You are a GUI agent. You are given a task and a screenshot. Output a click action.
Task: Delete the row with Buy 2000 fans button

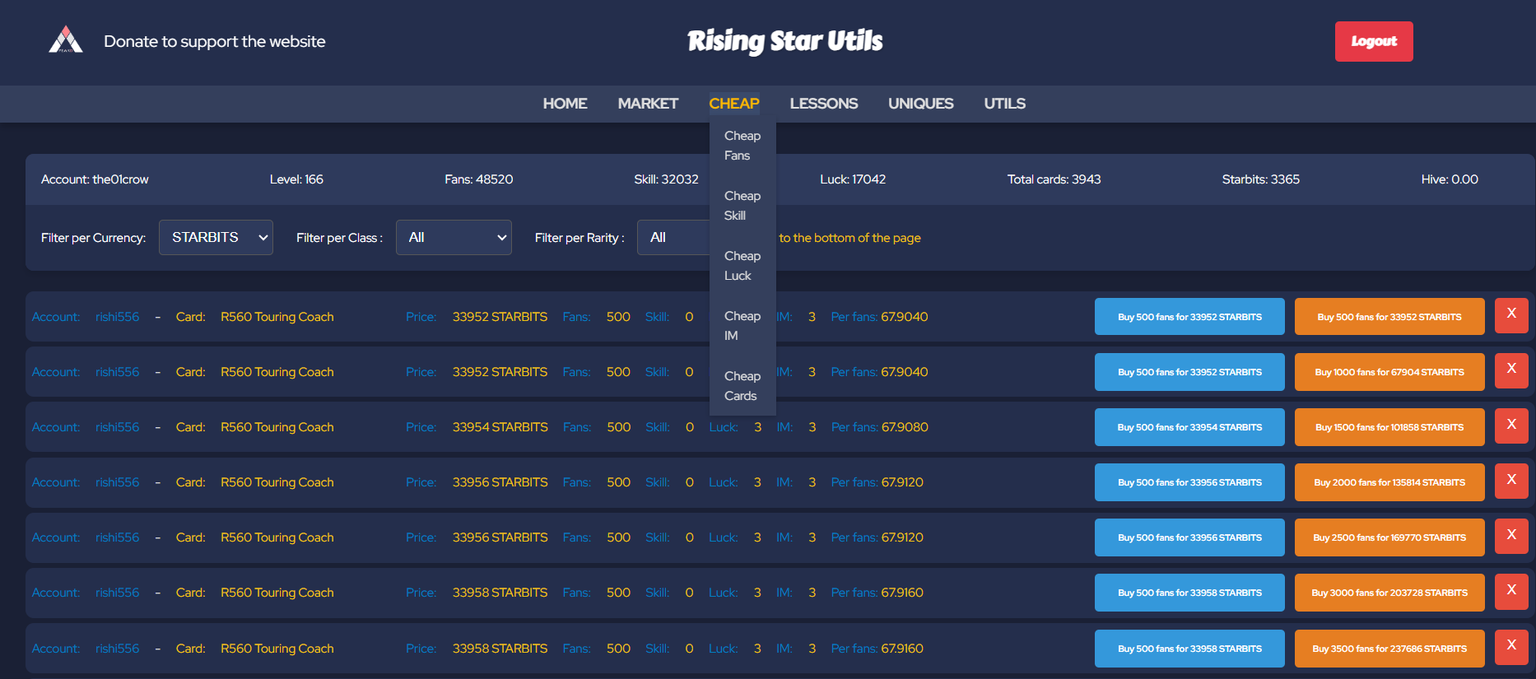pos(1511,480)
